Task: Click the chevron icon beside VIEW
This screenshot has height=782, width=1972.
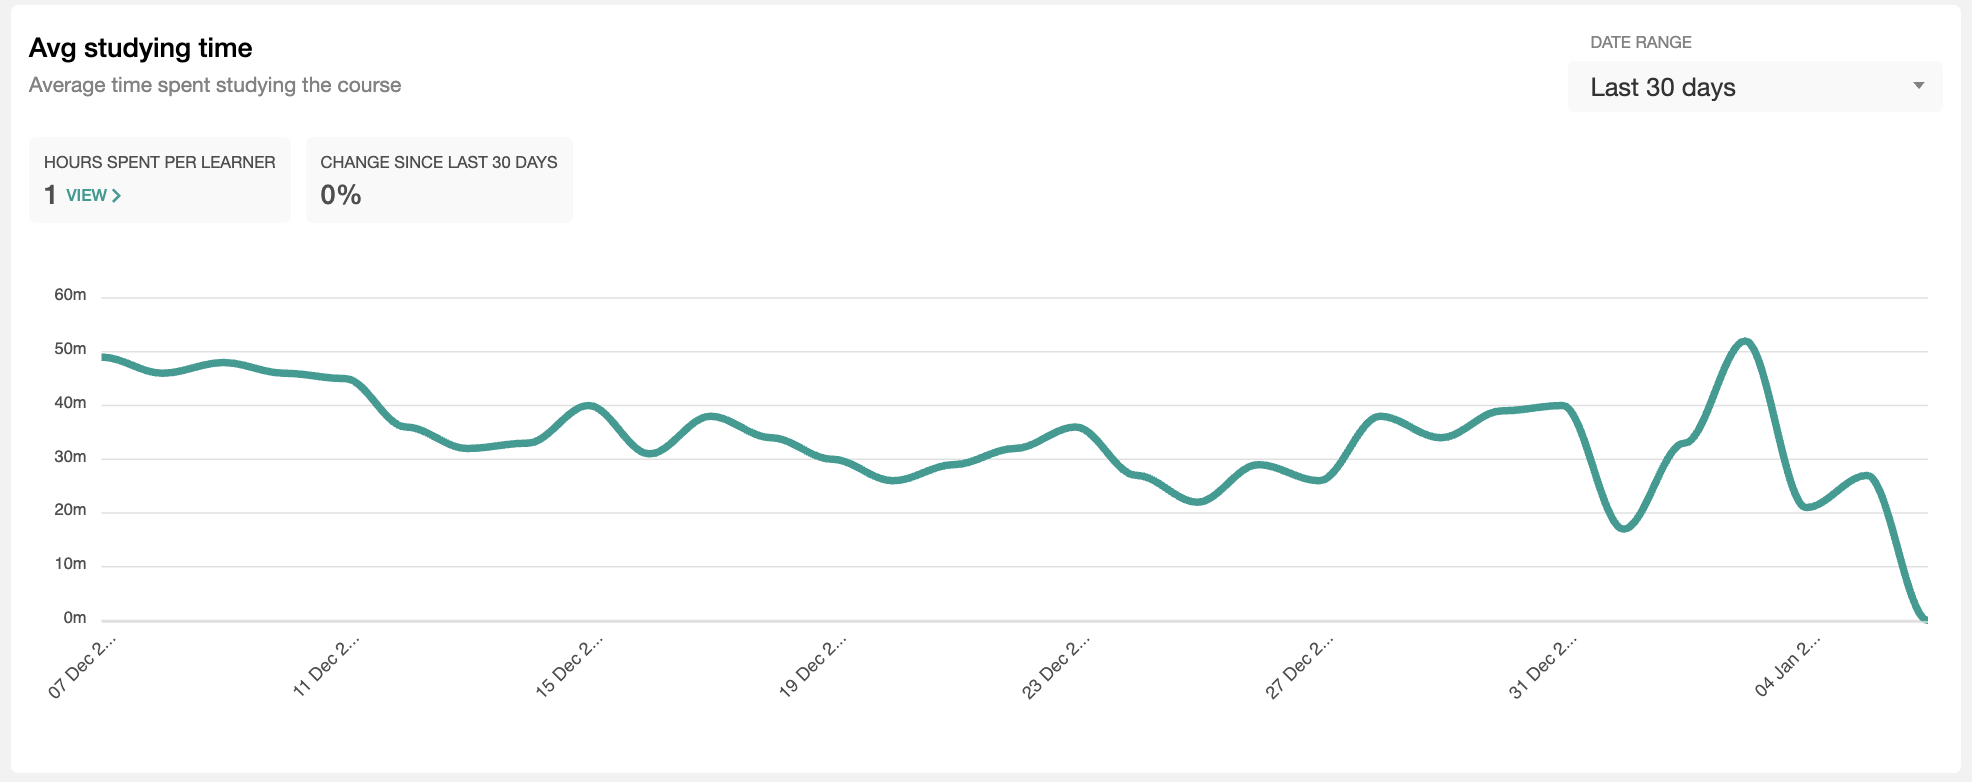Action: pos(117,195)
